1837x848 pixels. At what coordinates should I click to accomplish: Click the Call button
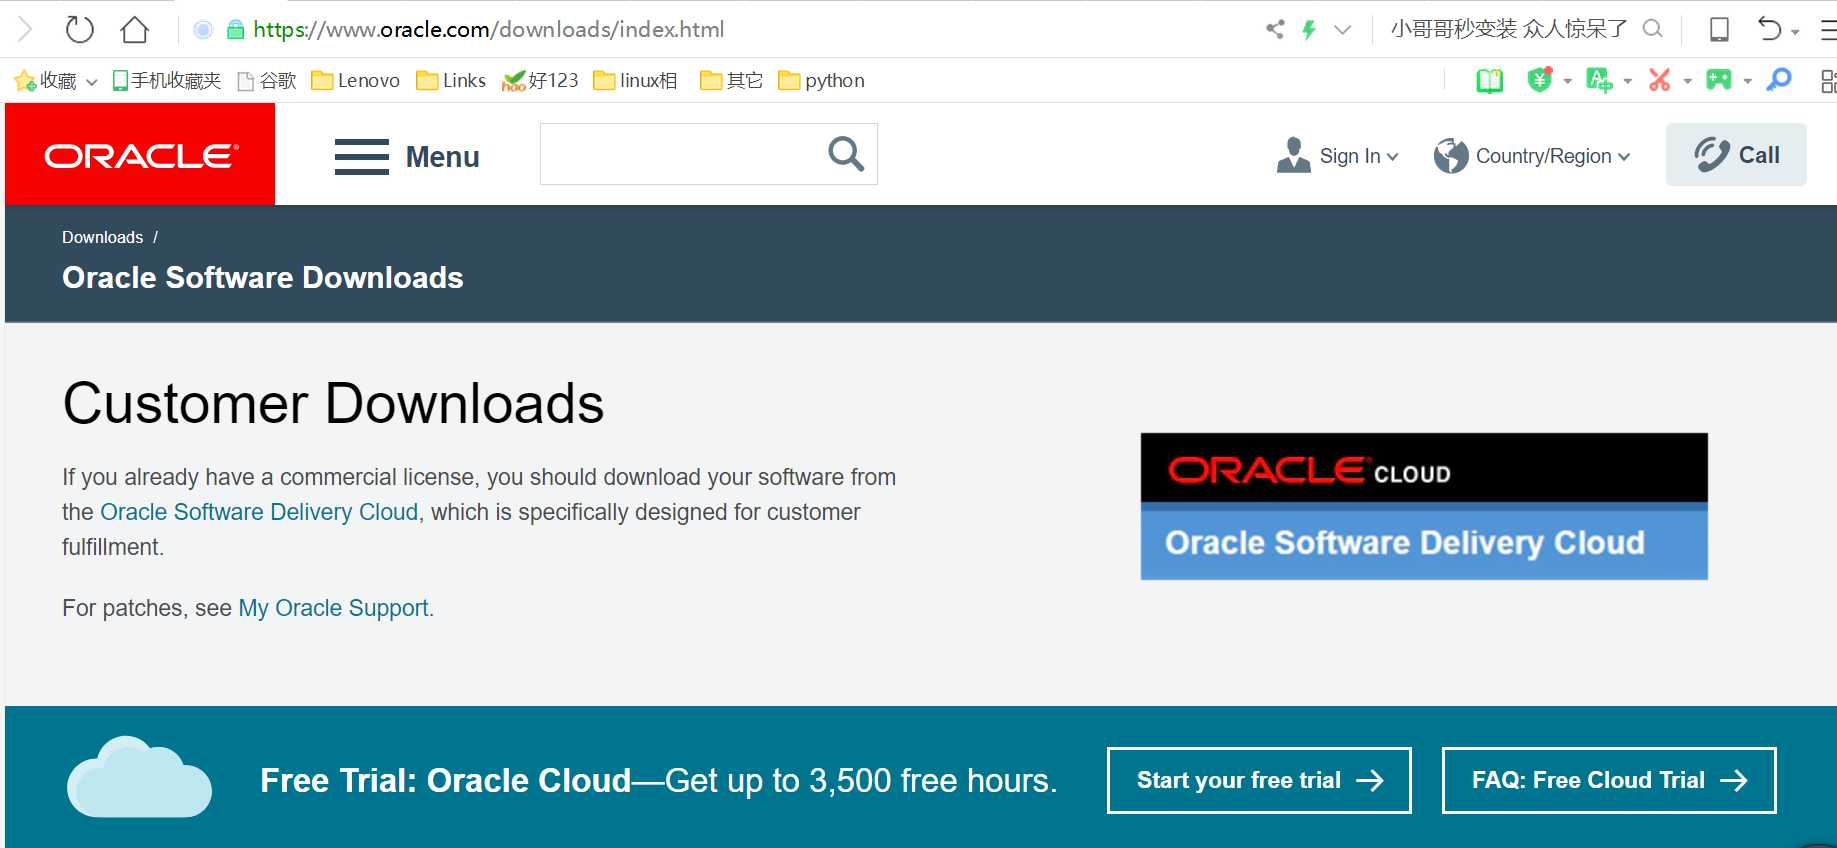click(1736, 155)
